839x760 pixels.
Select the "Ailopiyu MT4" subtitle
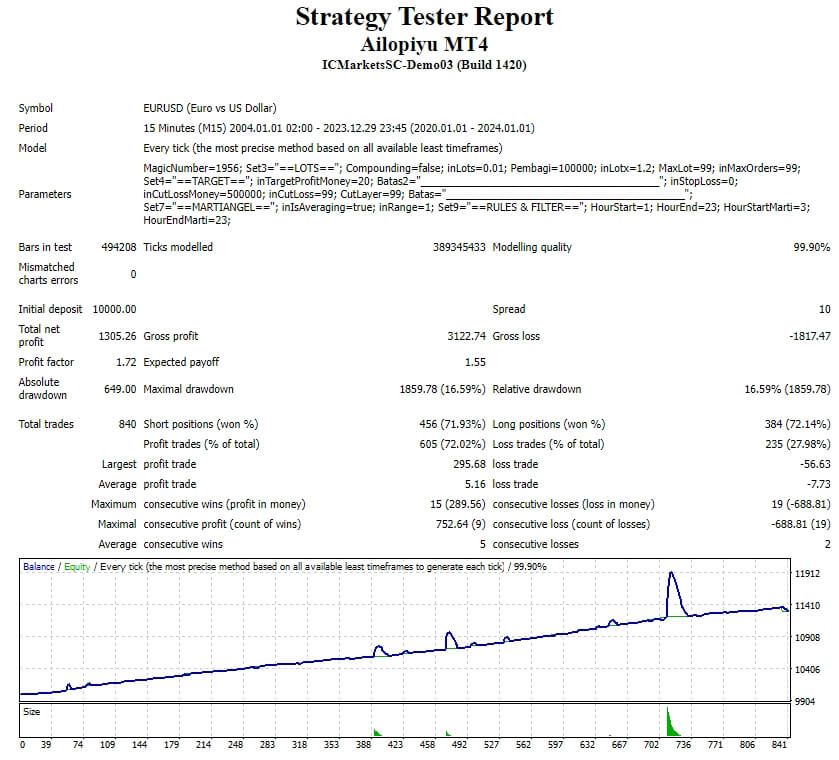point(424,44)
